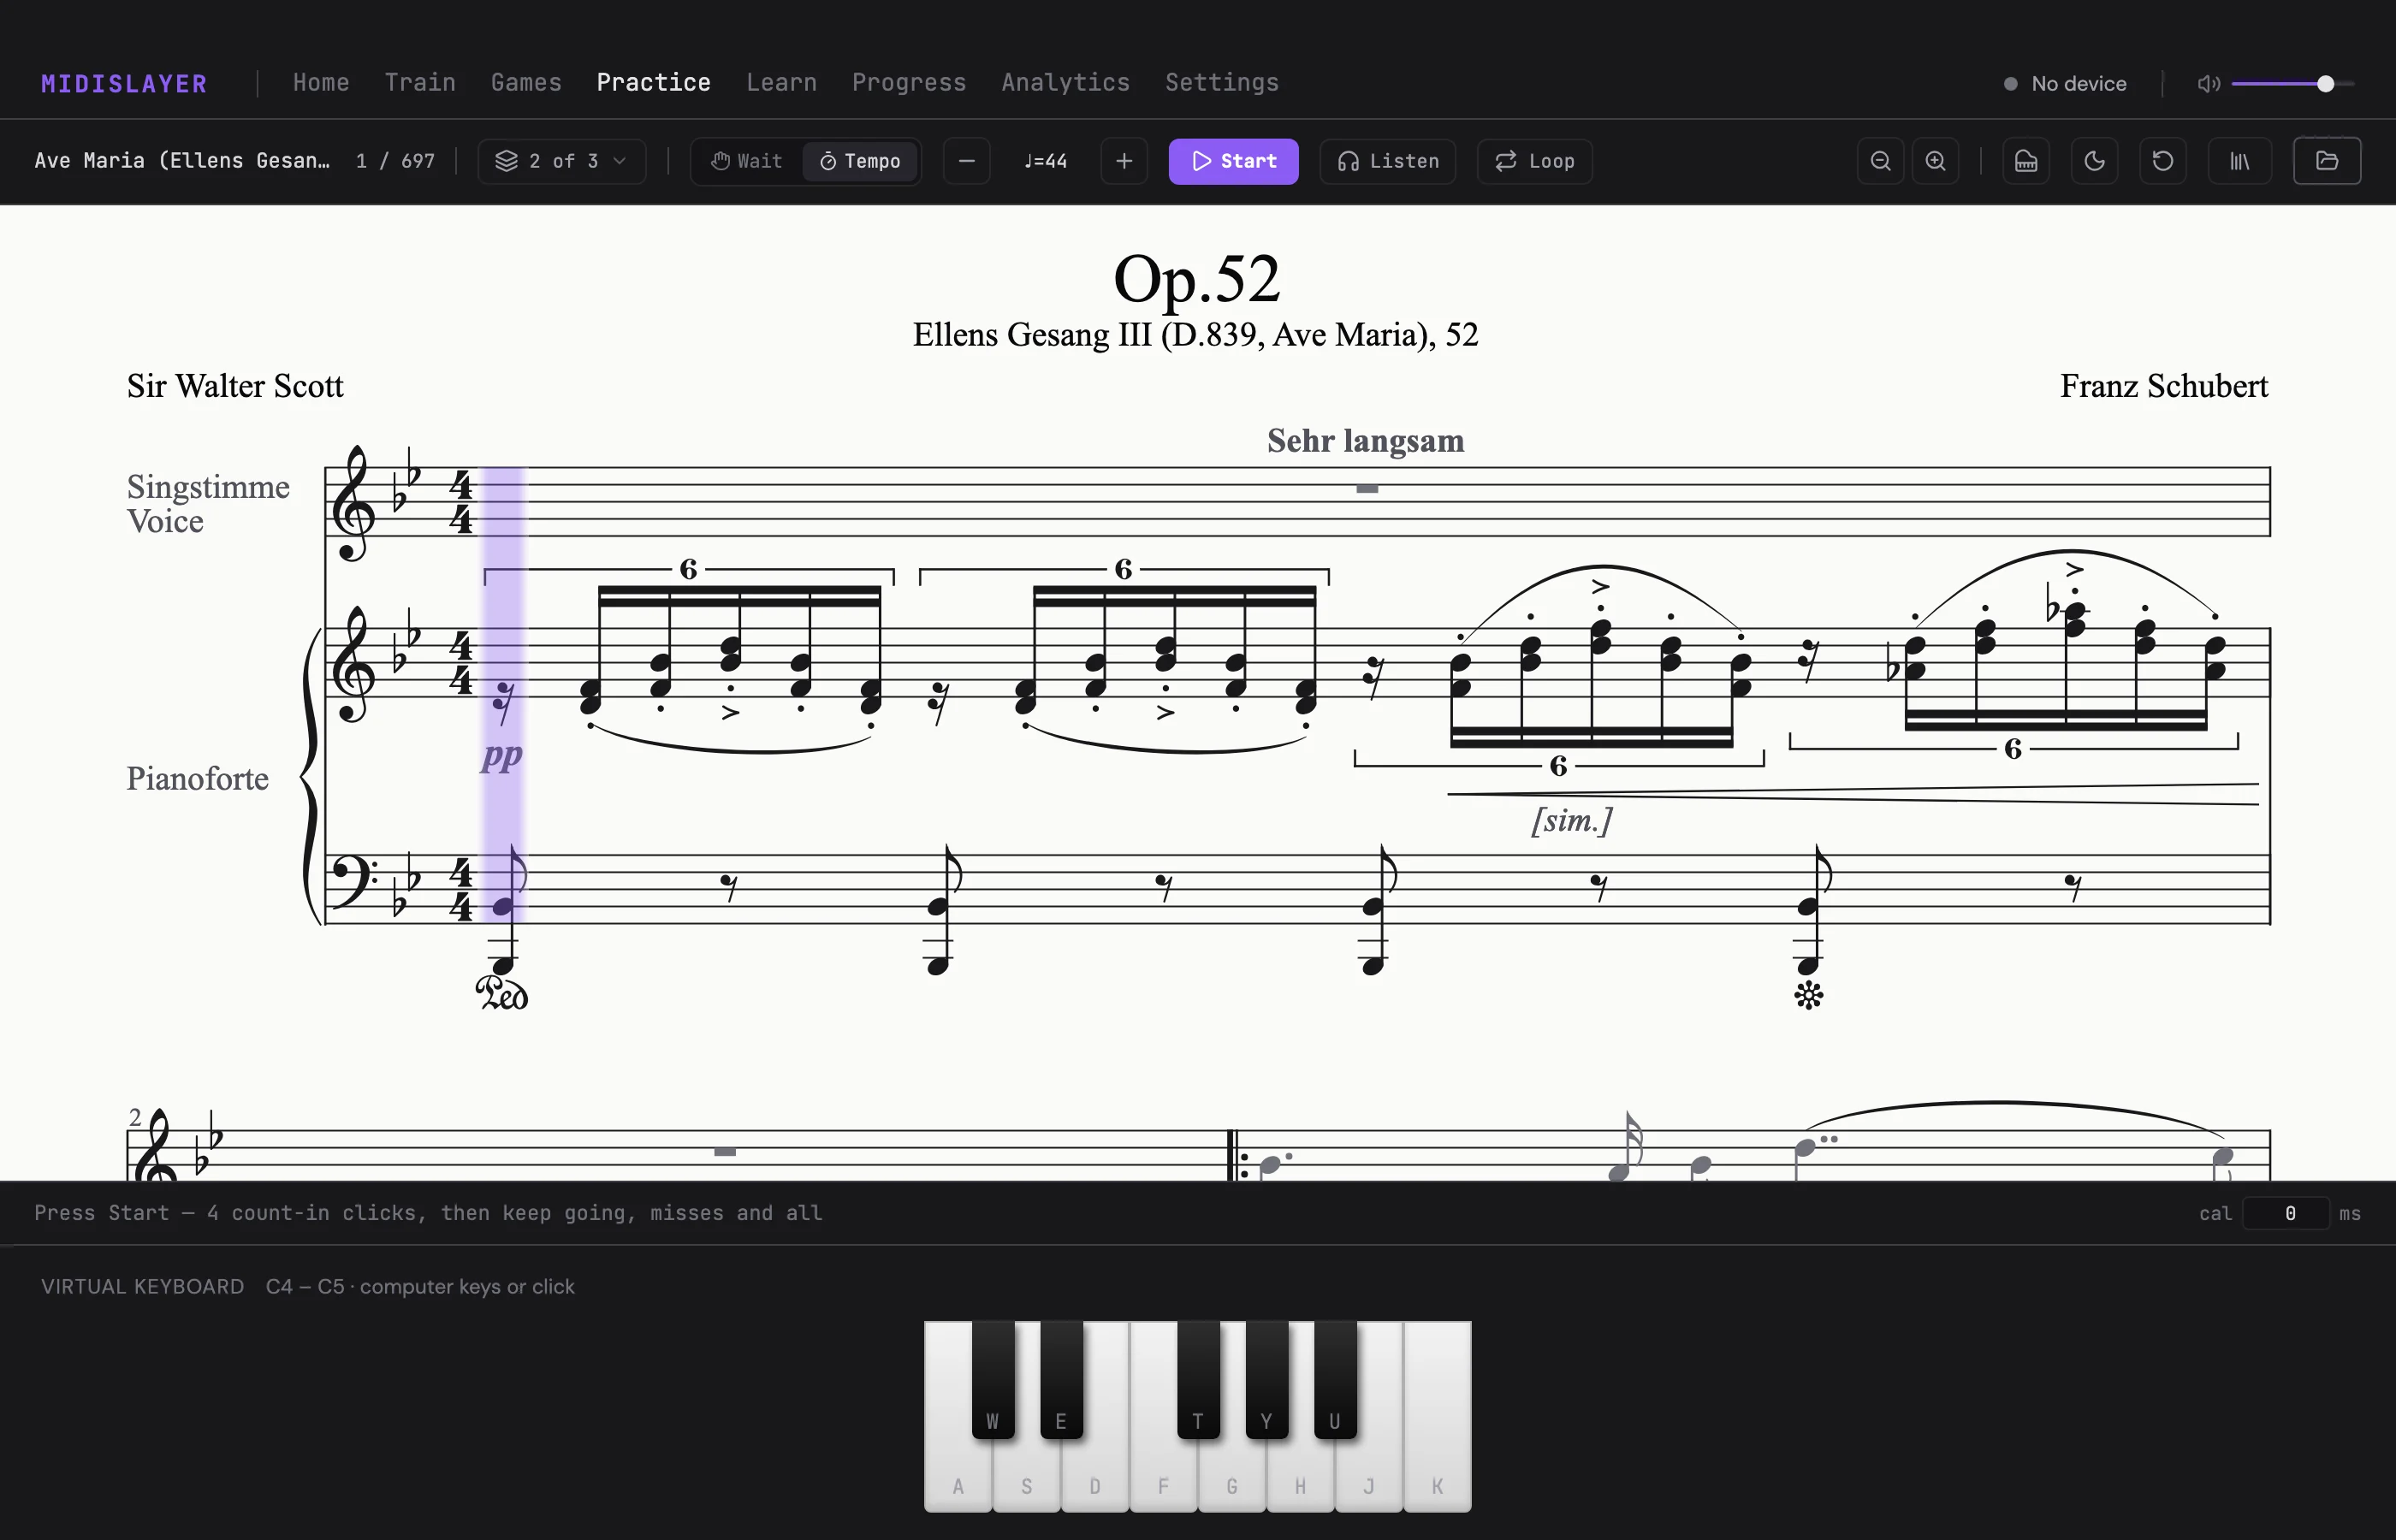Click the Ped pedal marking
Screen dimensions: 2396x1540
[x=502, y=994]
